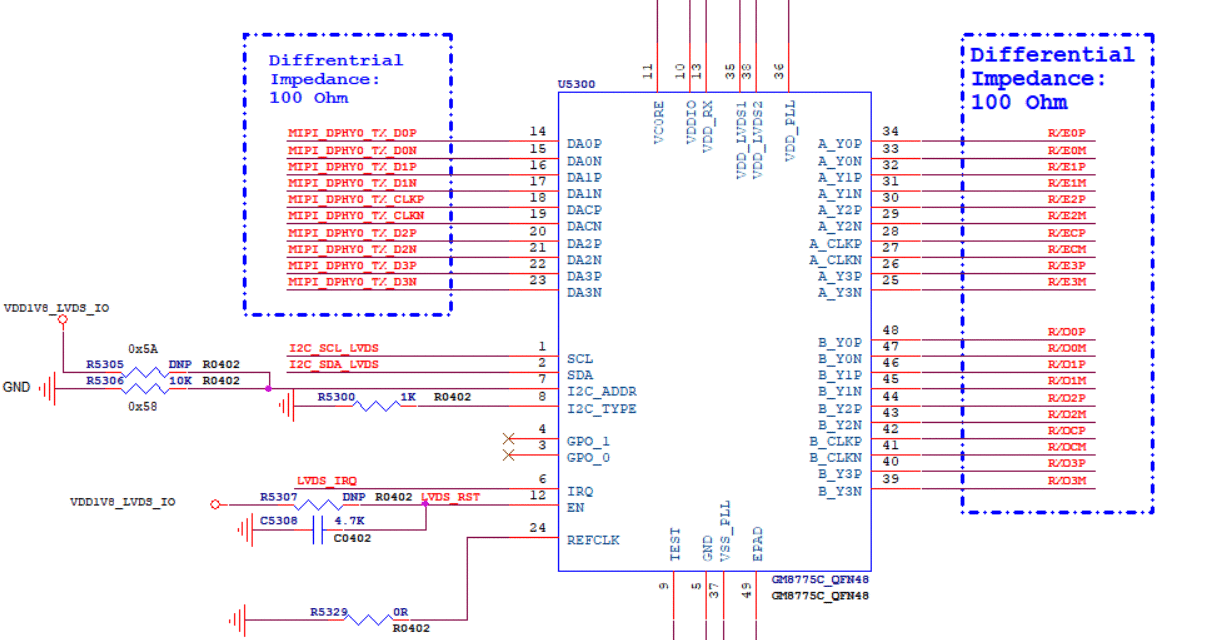Click net label MIPI_DPHY0_TX_CLKN
1205x640 pixels.
pyautogui.click(x=356, y=215)
